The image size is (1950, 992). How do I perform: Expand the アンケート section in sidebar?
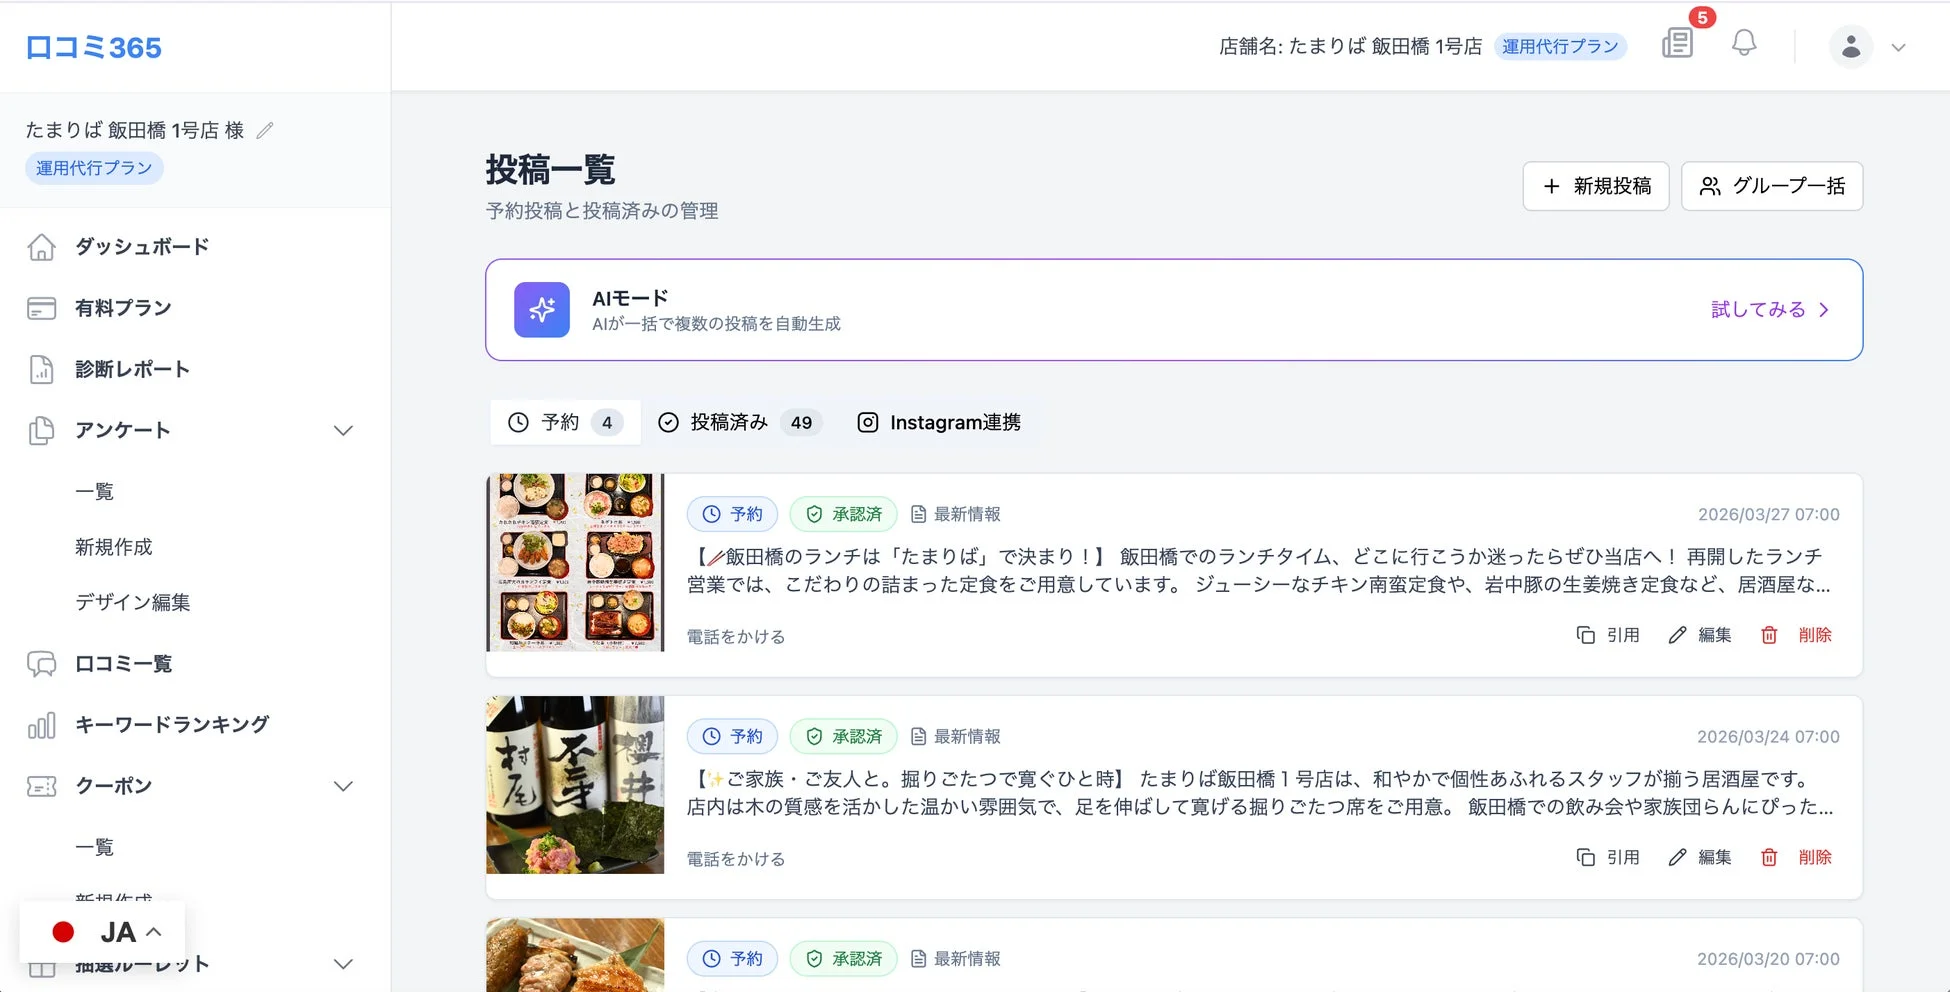pos(344,430)
